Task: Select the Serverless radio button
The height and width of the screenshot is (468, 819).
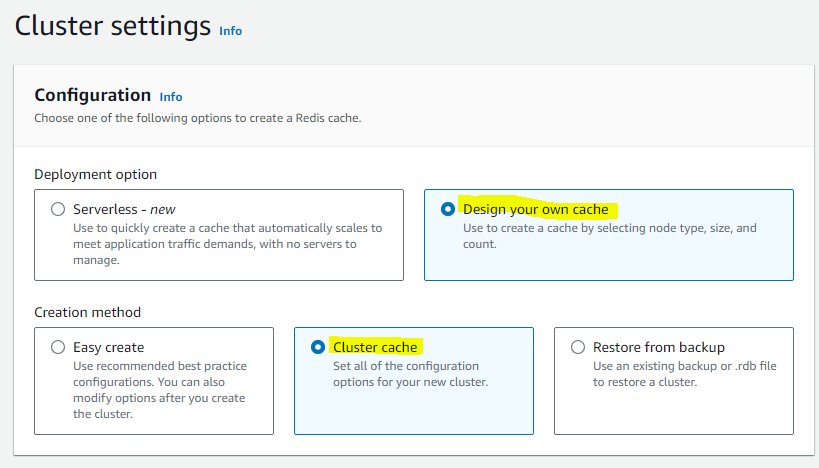Action: 58,209
